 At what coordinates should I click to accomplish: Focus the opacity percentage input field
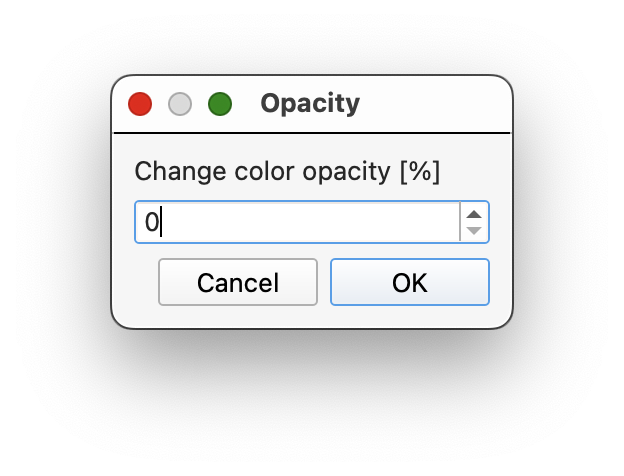coord(297,222)
